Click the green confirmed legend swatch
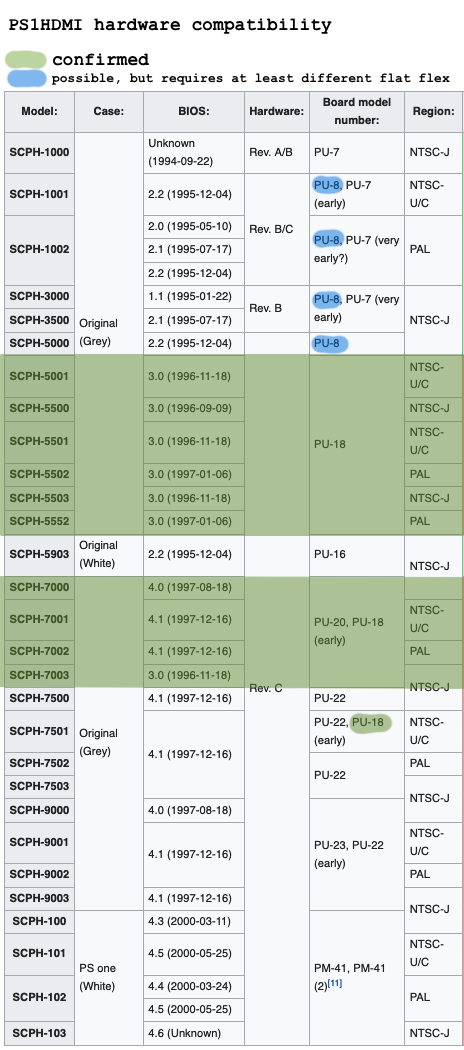Image resolution: width=464 pixels, height=1050 pixels. 25,60
